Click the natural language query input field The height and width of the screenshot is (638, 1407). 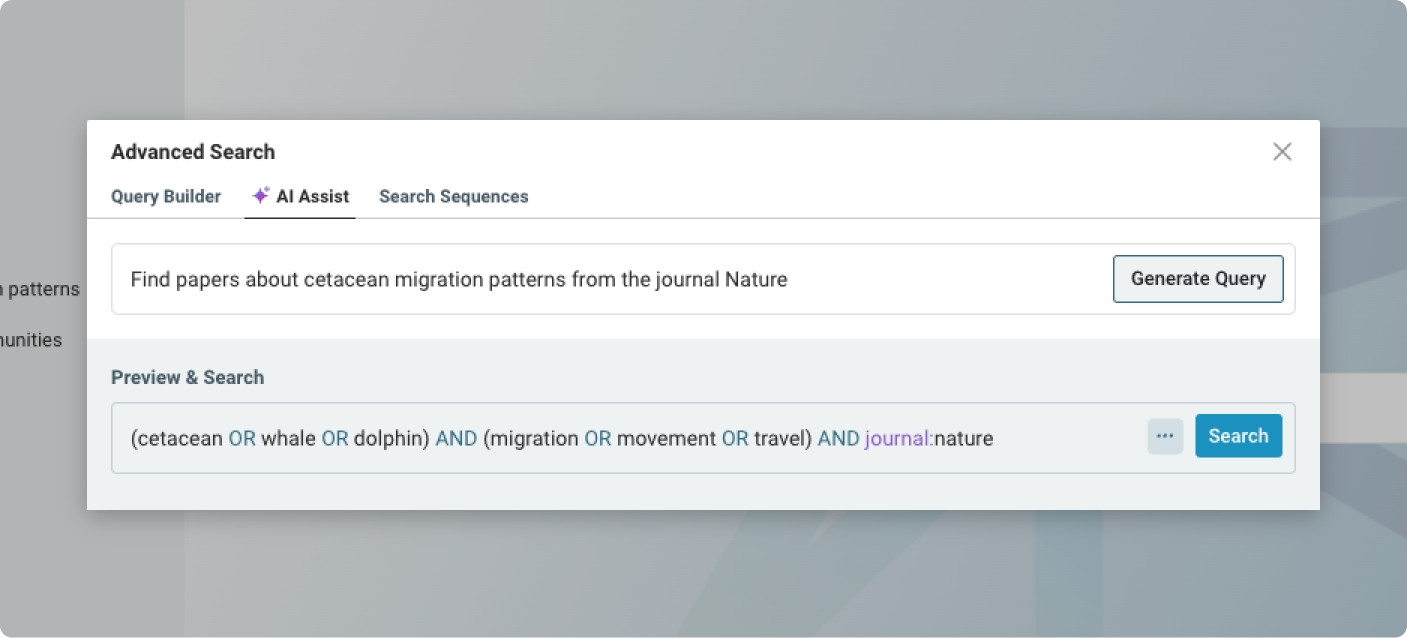point(500,279)
